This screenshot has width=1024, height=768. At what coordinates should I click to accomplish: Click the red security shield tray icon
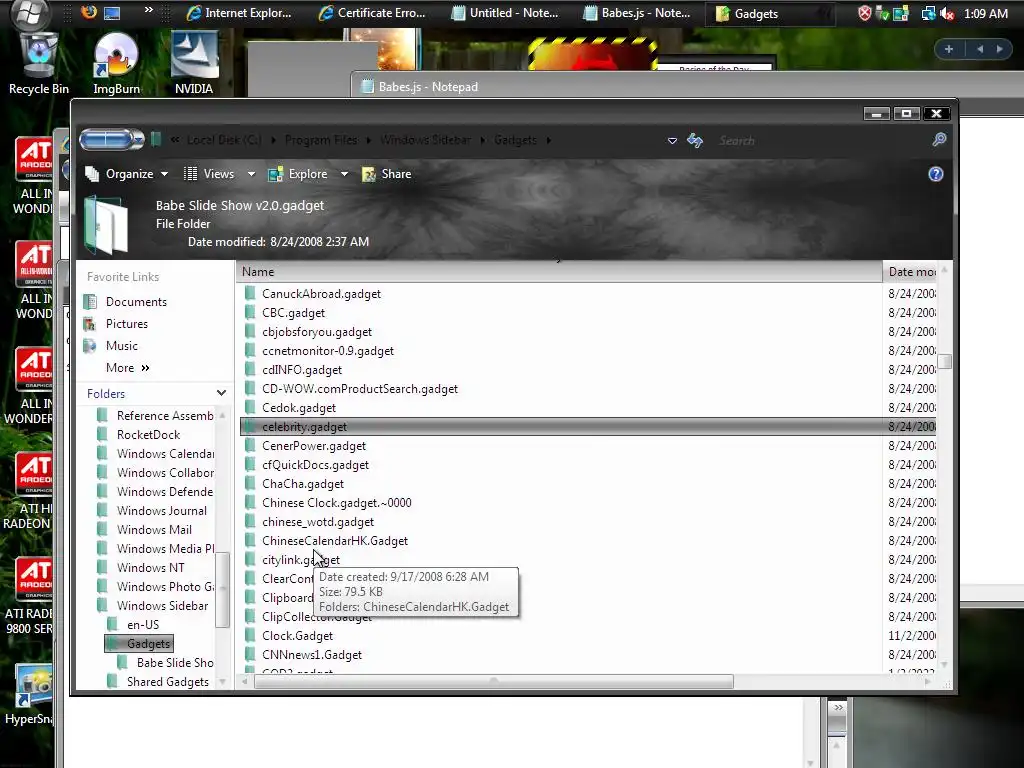865,13
